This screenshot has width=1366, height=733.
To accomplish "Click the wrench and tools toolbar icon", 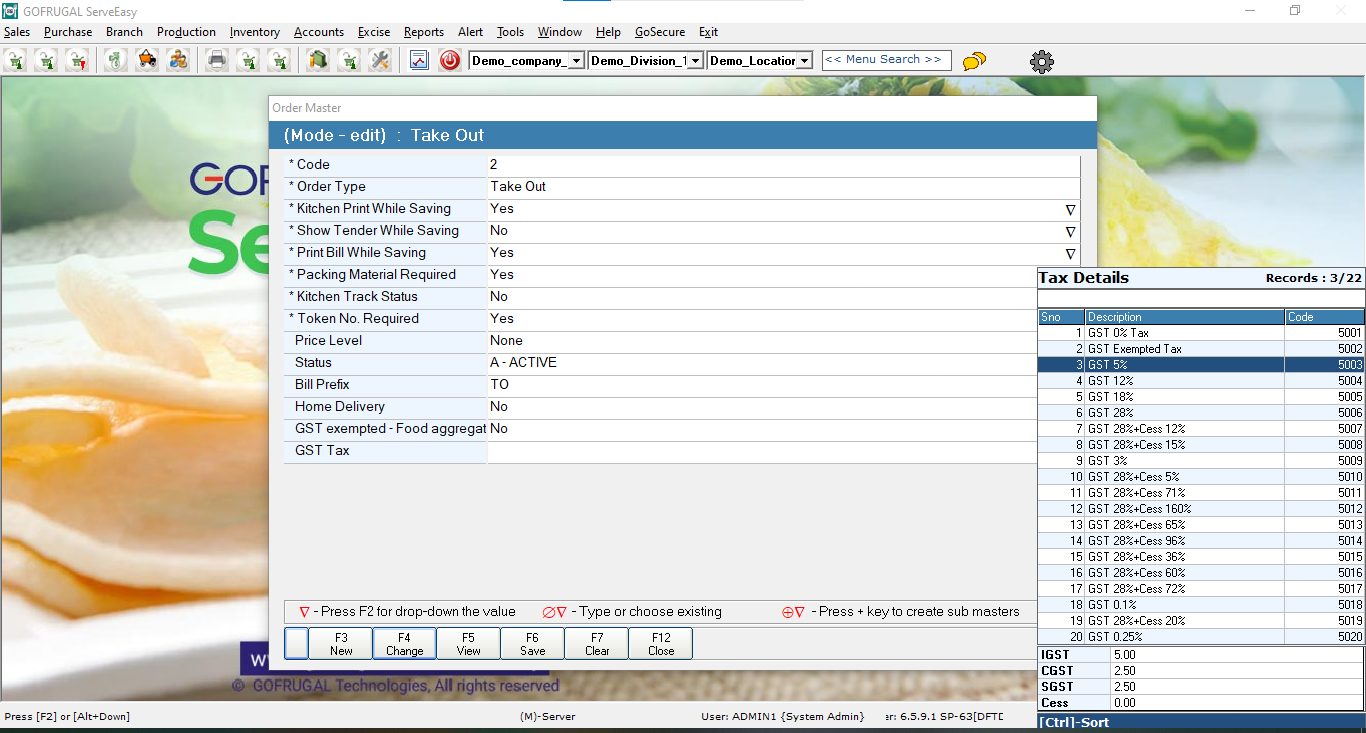I will click(x=379, y=60).
